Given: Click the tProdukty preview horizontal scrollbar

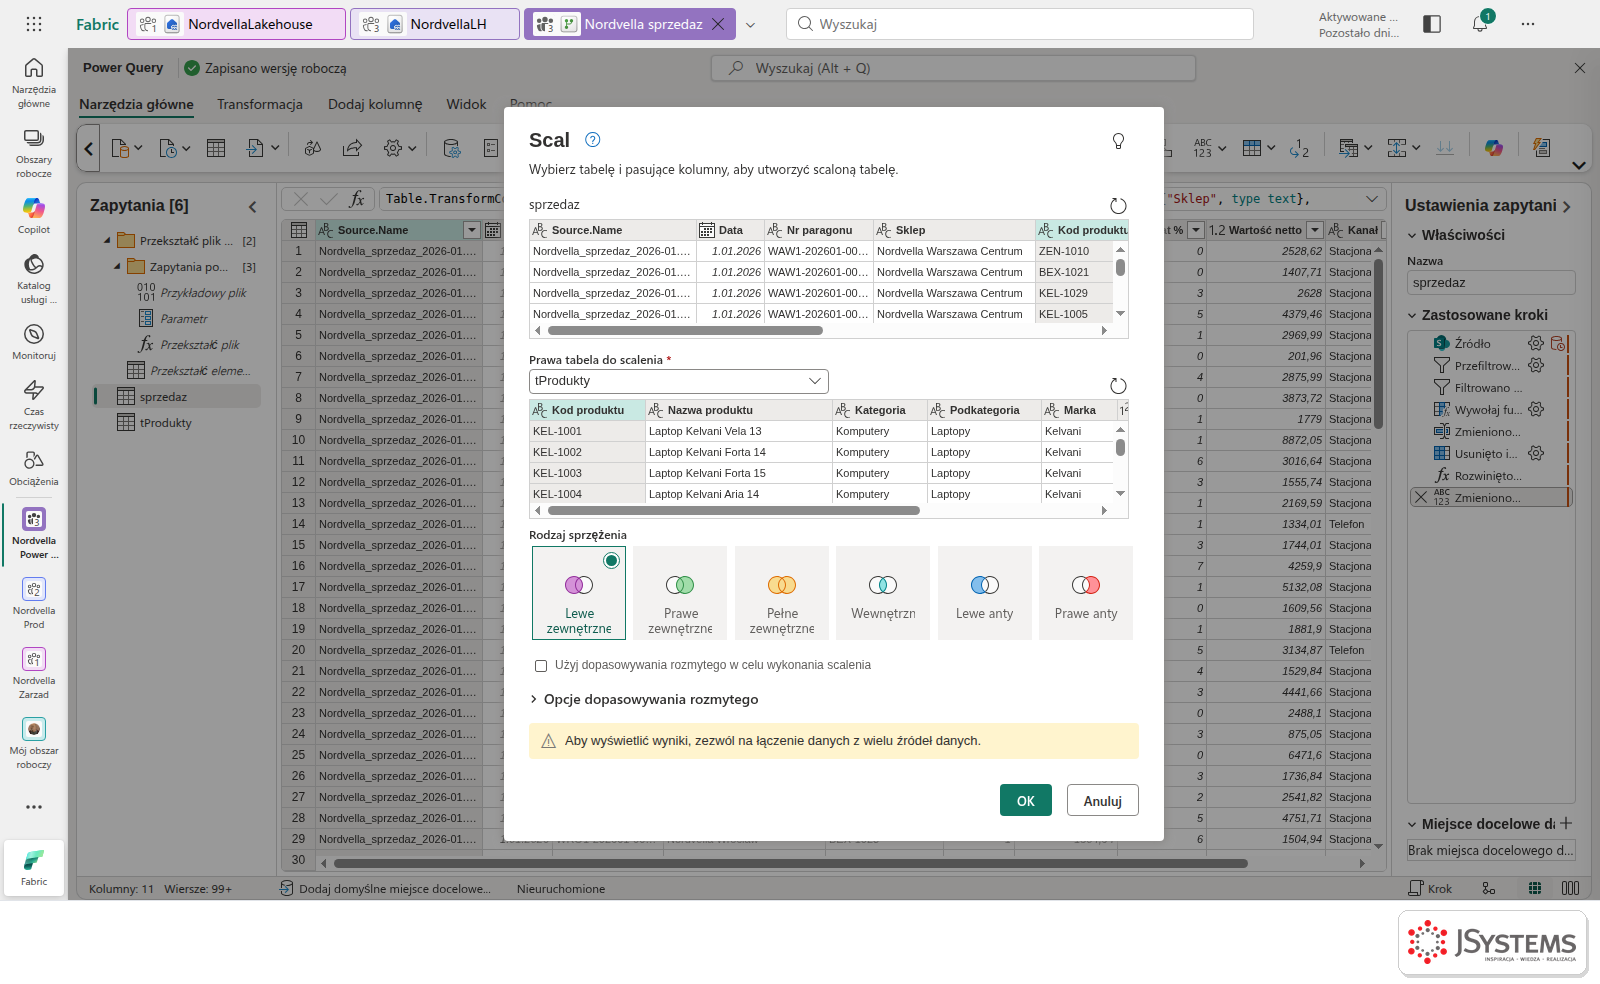Looking at the screenshot, I should [x=733, y=510].
